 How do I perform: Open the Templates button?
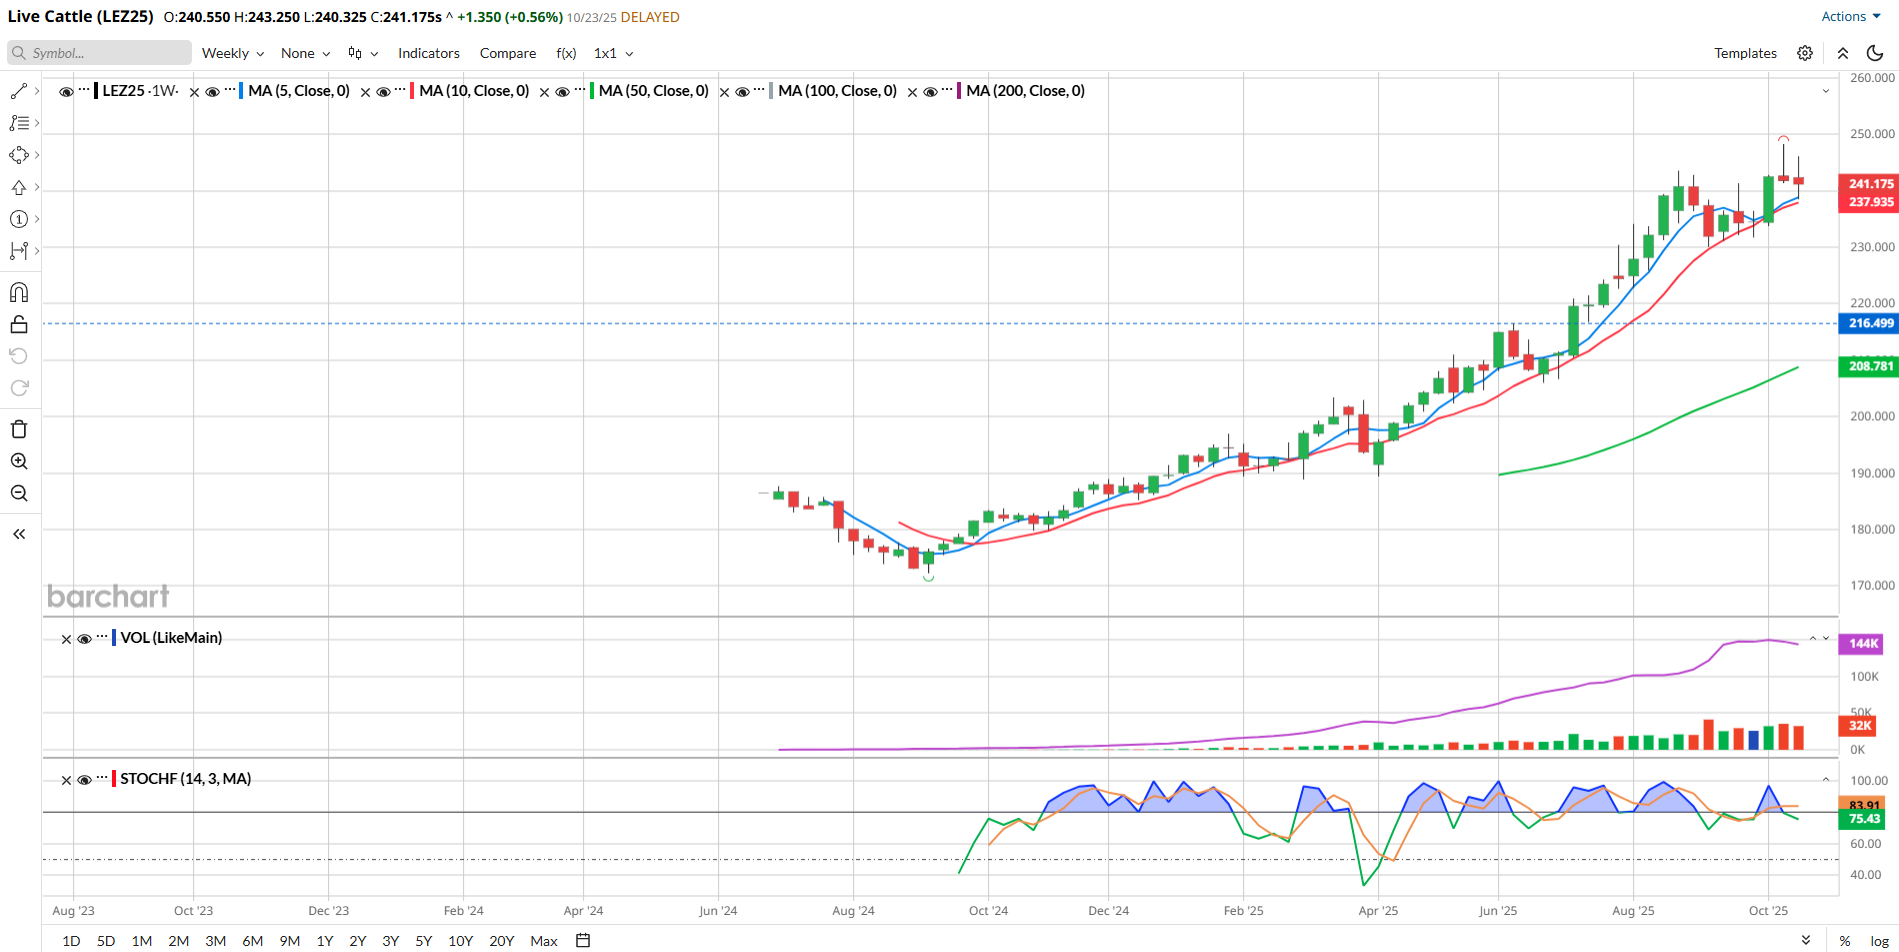point(1745,53)
